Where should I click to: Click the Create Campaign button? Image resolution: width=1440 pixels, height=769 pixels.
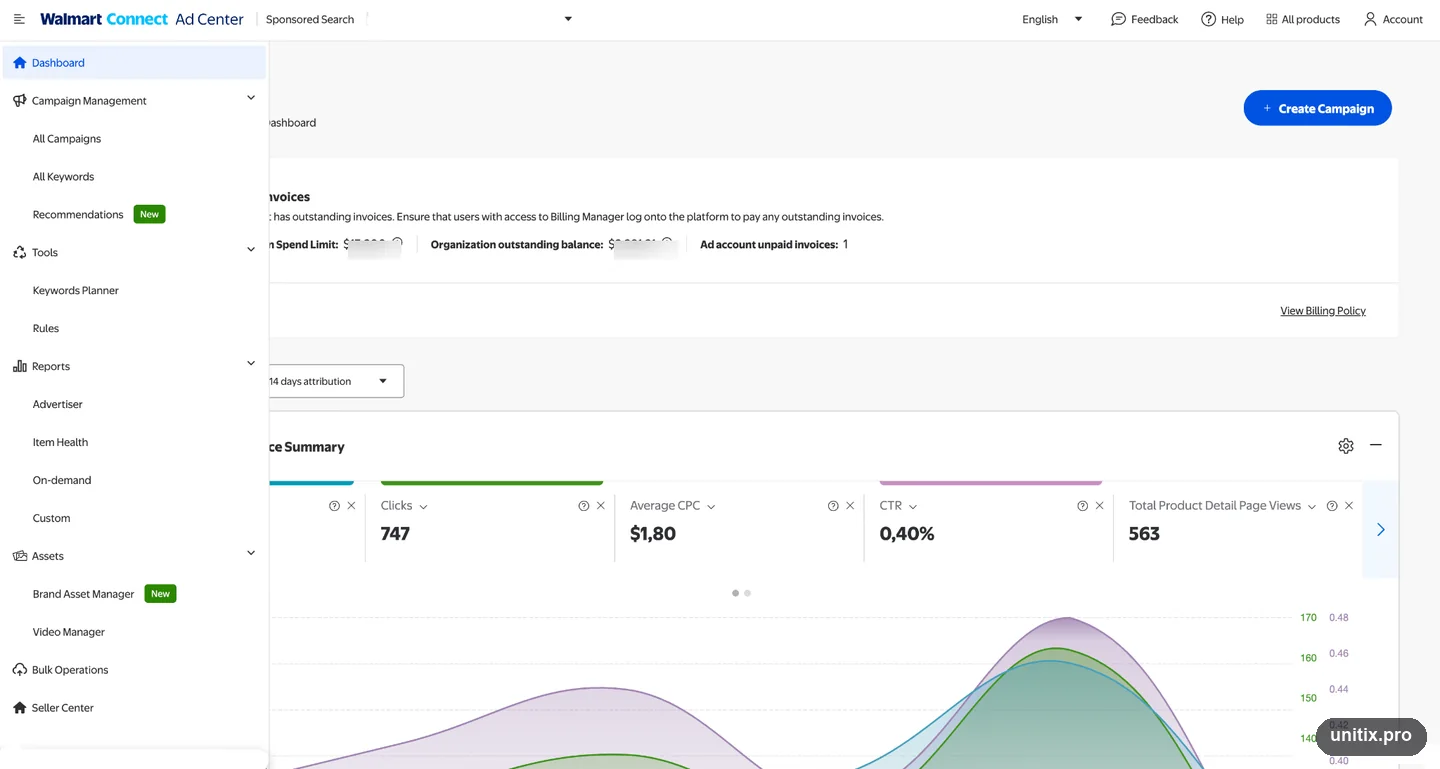click(1318, 108)
